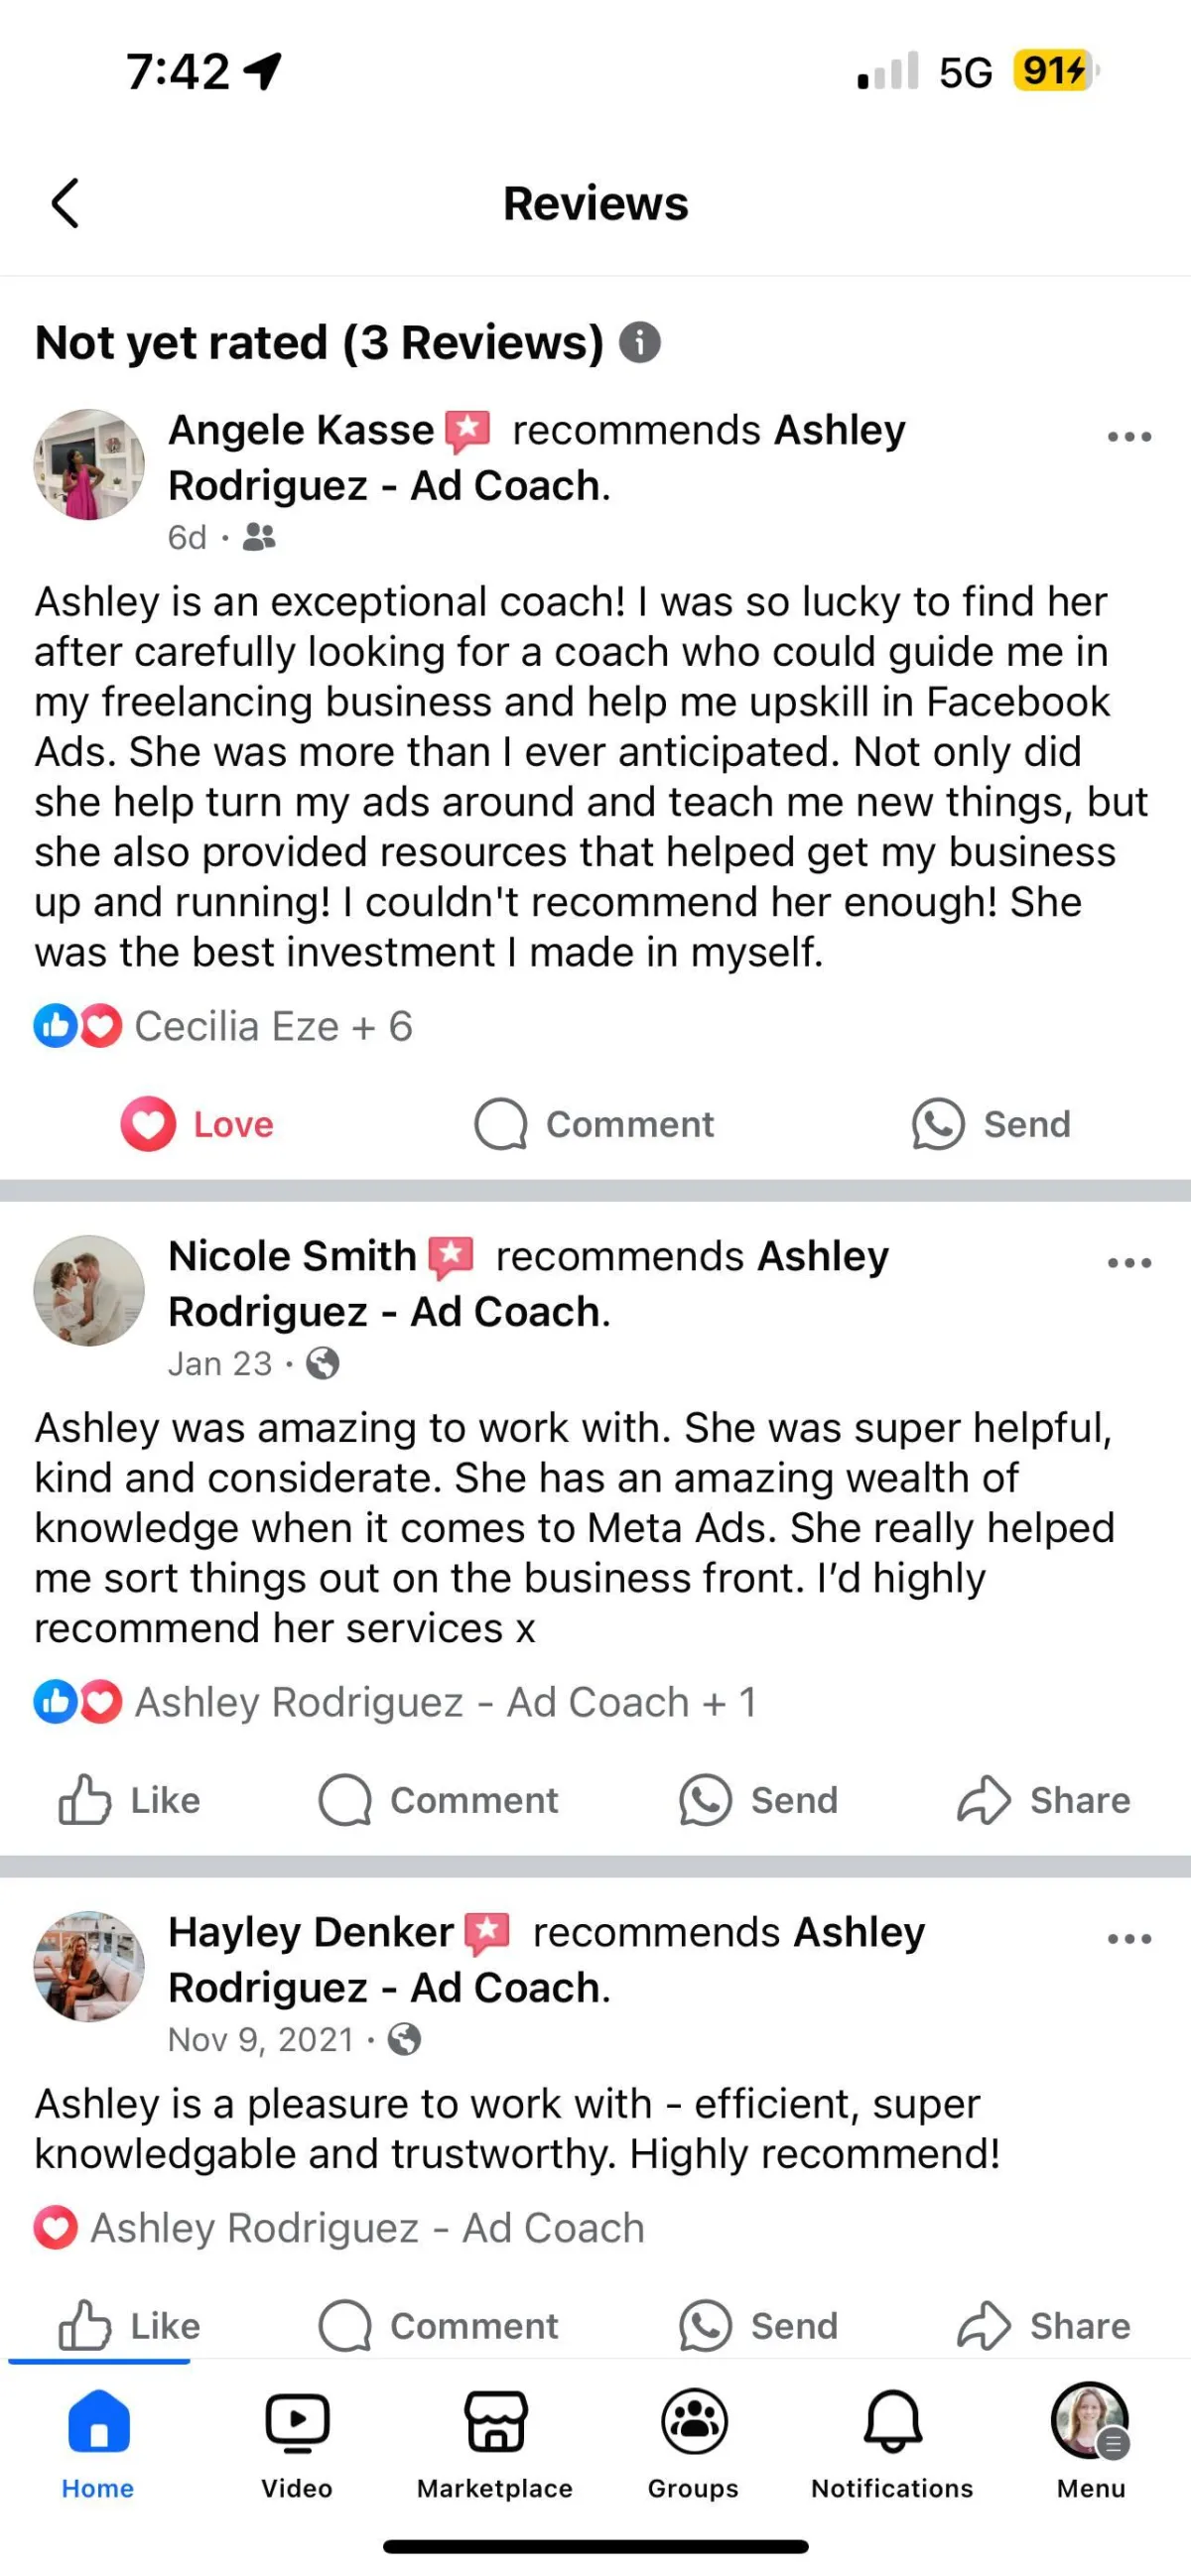Open Angele Kasse's profile picture

pos(89,464)
